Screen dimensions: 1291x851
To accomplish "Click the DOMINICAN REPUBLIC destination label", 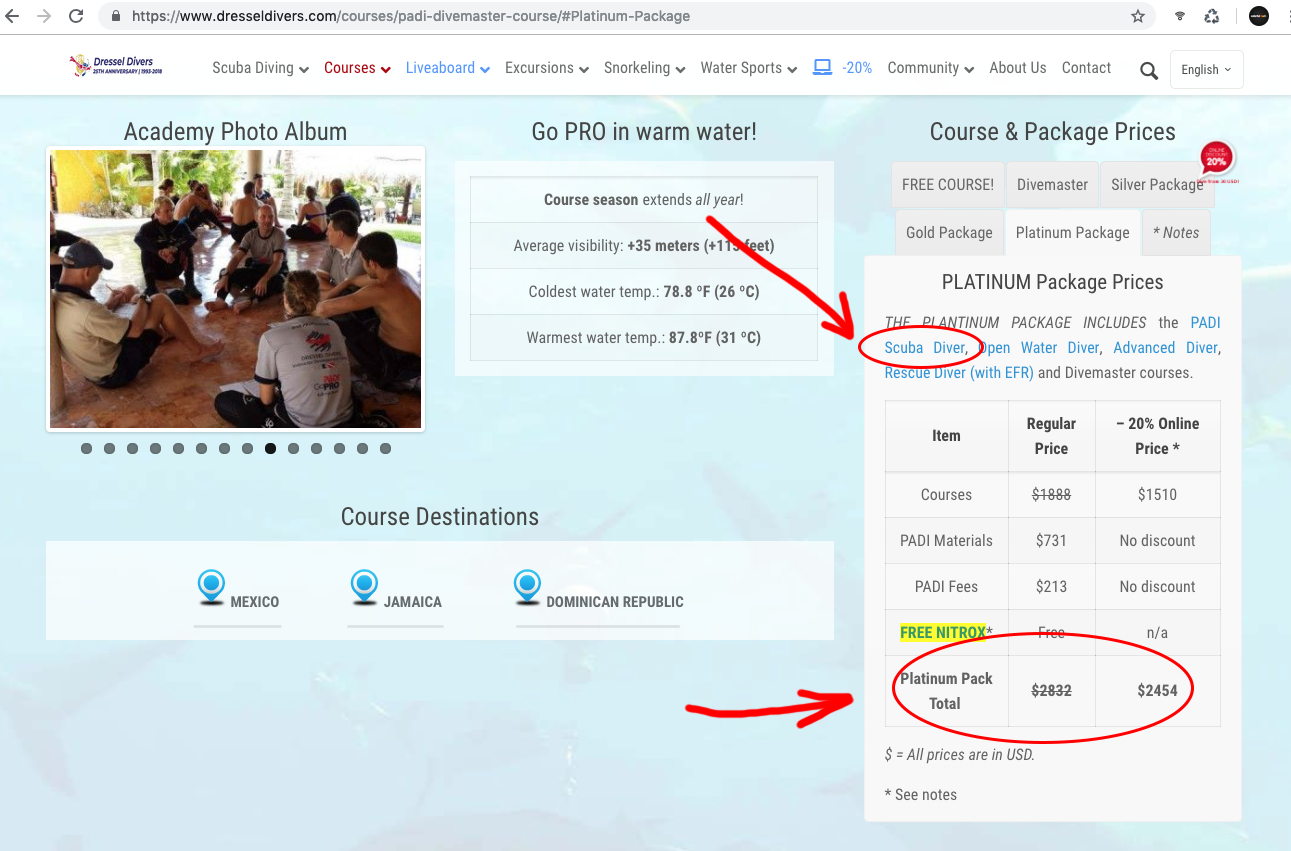I will (x=615, y=602).
